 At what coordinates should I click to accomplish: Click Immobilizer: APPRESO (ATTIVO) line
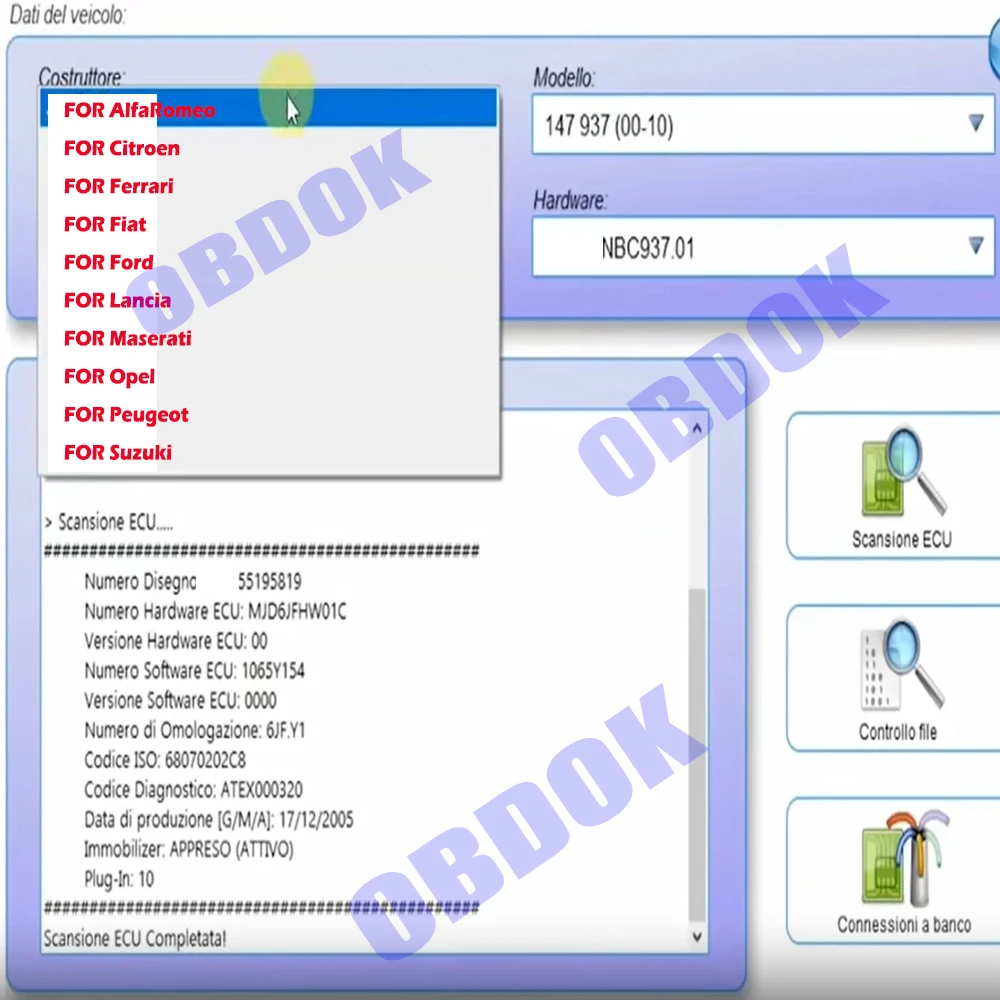(189, 849)
